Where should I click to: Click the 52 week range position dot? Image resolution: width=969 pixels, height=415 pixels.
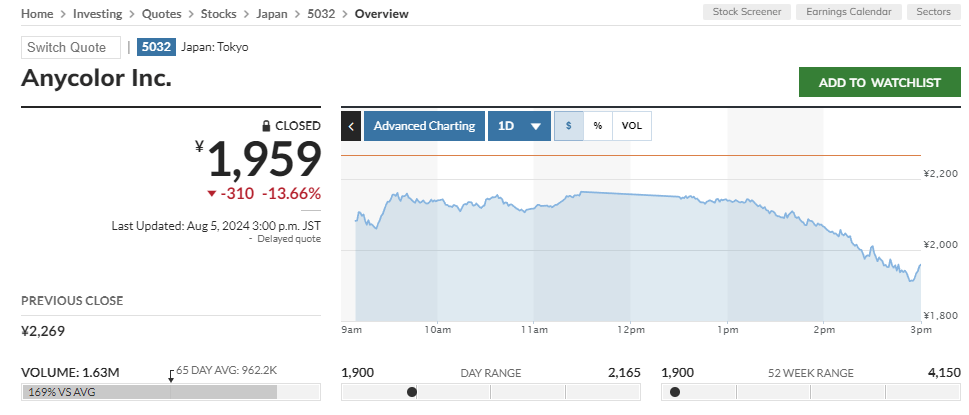pos(675,392)
